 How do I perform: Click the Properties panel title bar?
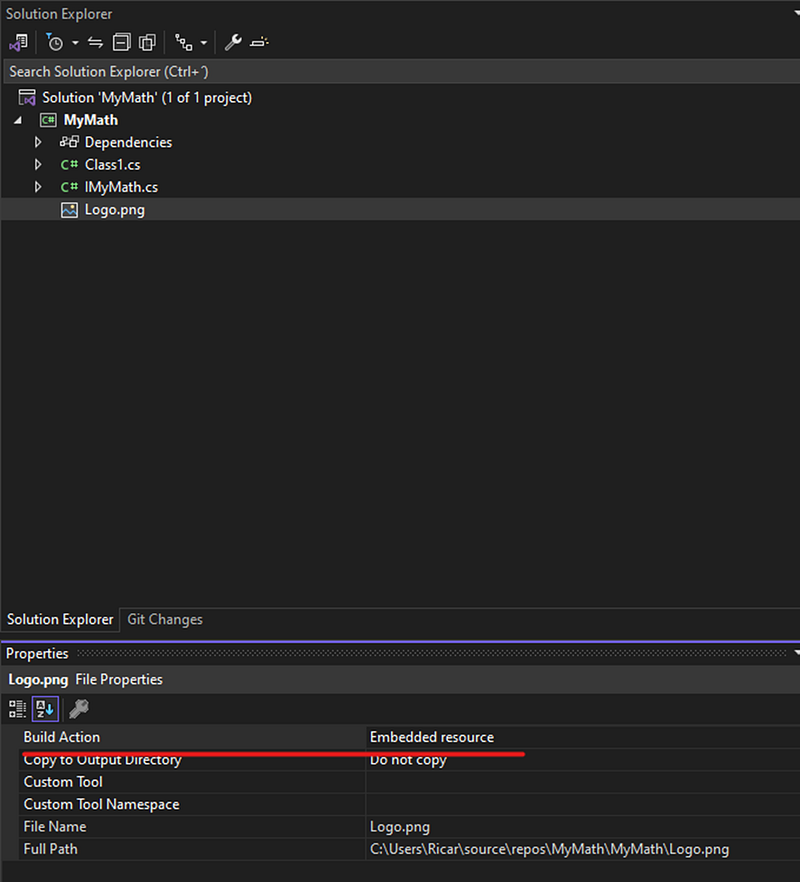click(400, 654)
